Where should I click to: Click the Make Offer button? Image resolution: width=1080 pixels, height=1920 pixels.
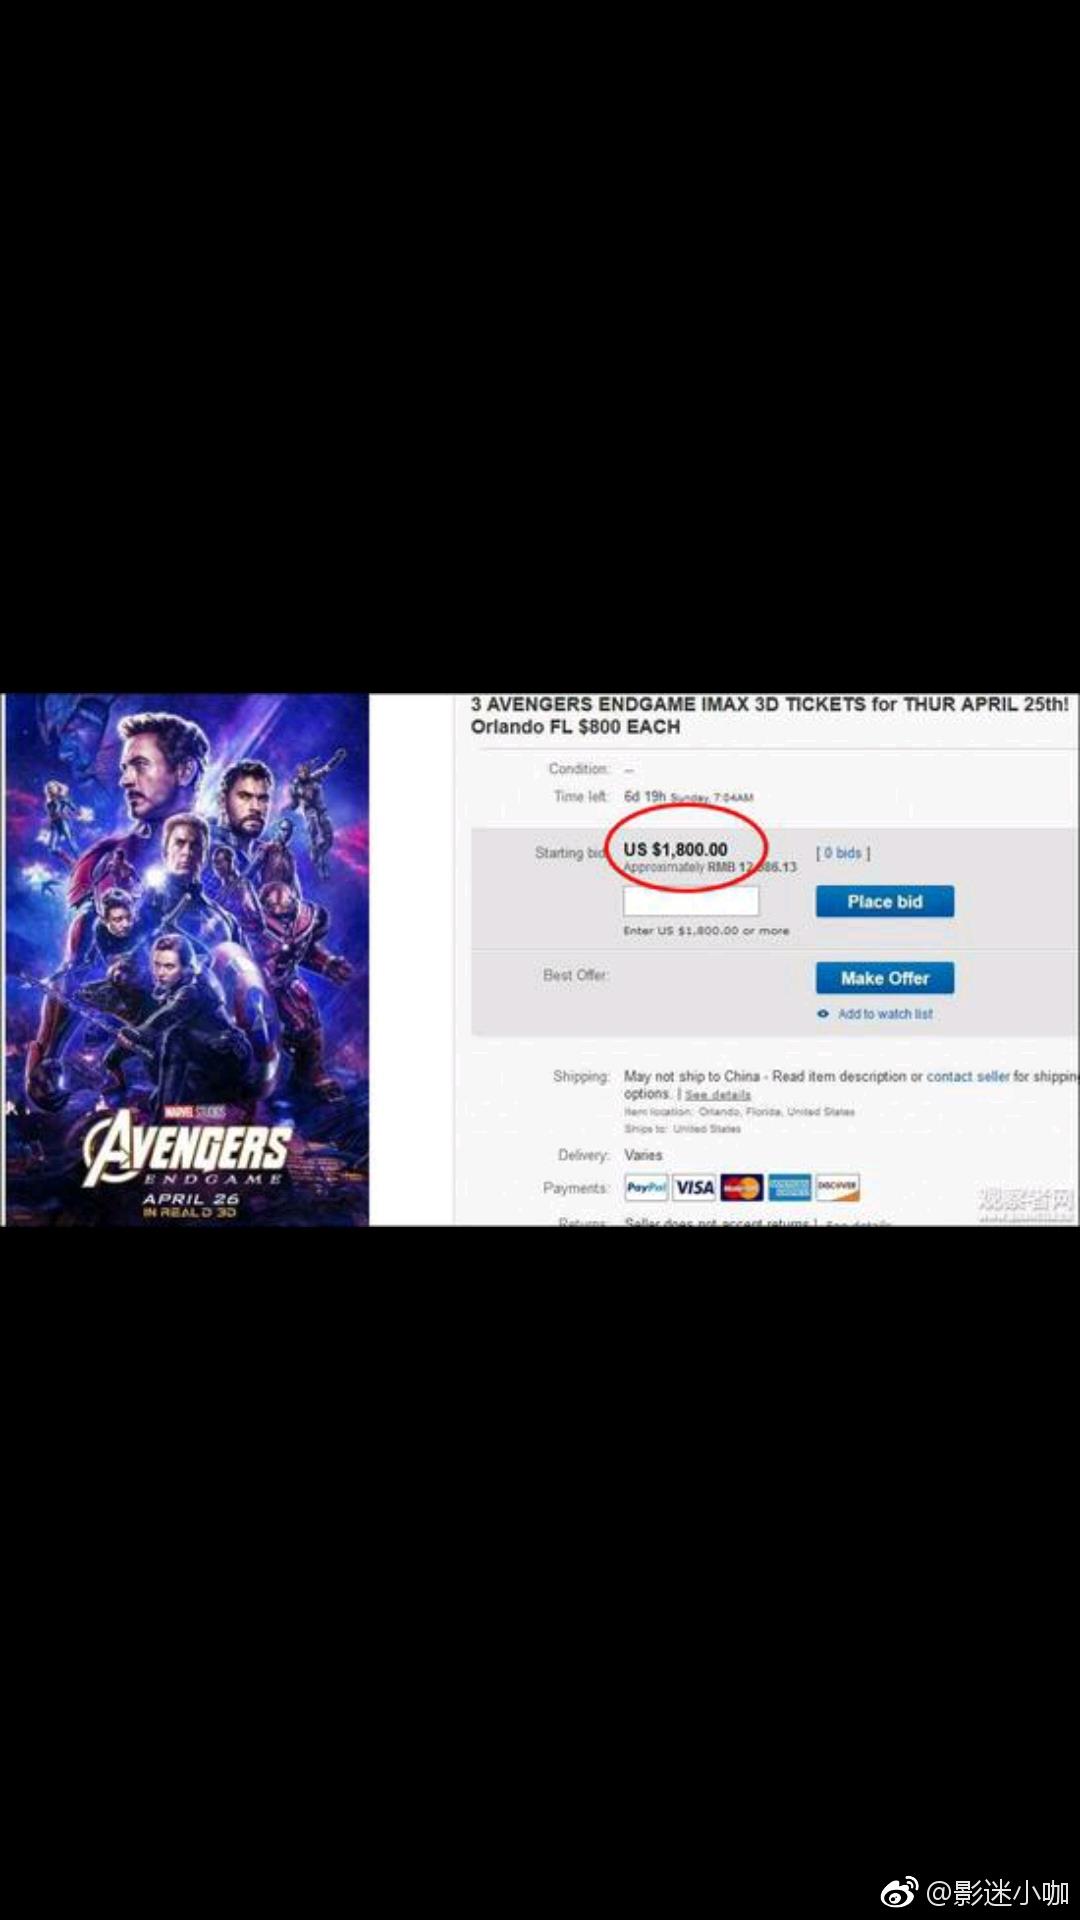coord(885,978)
